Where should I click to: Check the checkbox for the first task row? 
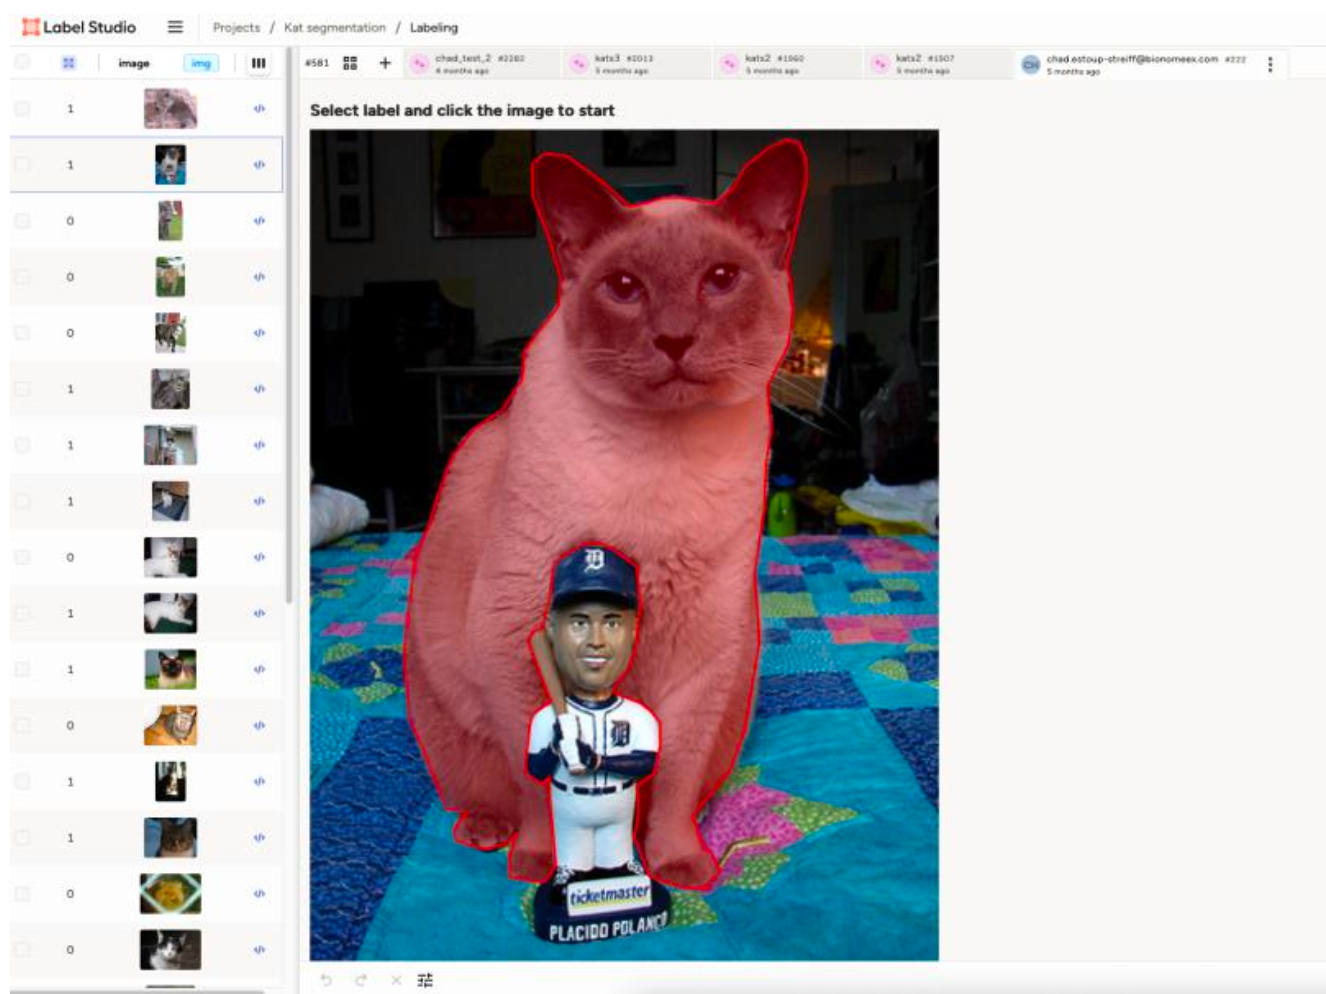(22, 109)
